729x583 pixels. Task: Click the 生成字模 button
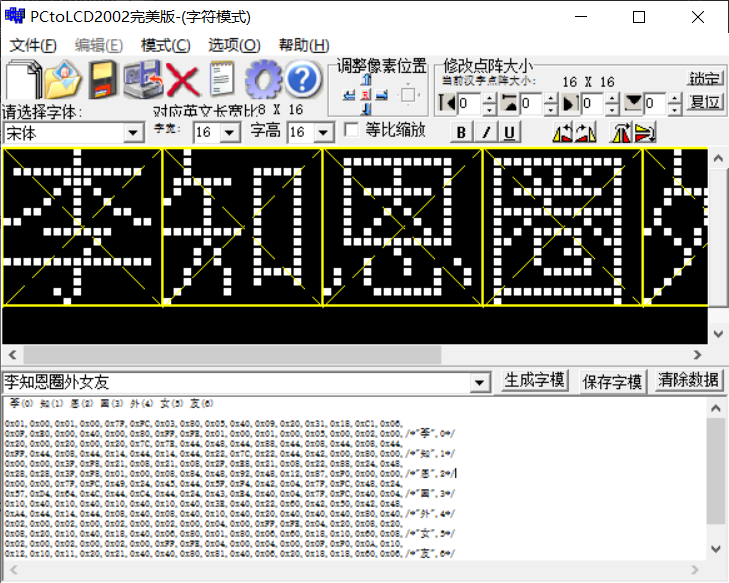tap(535, 381)
